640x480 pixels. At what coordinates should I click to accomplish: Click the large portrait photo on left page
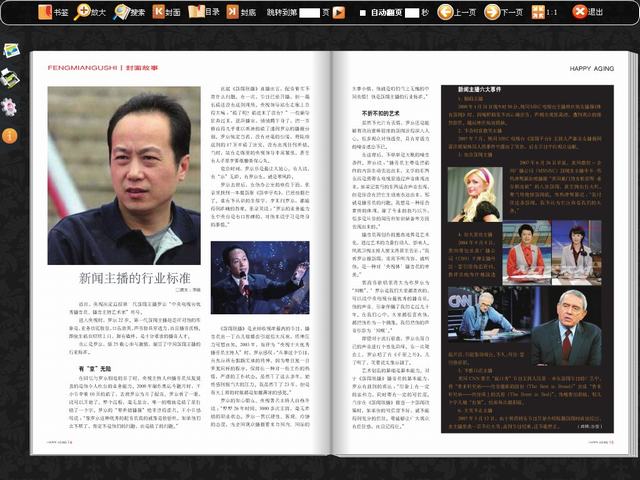coord(124,176)
